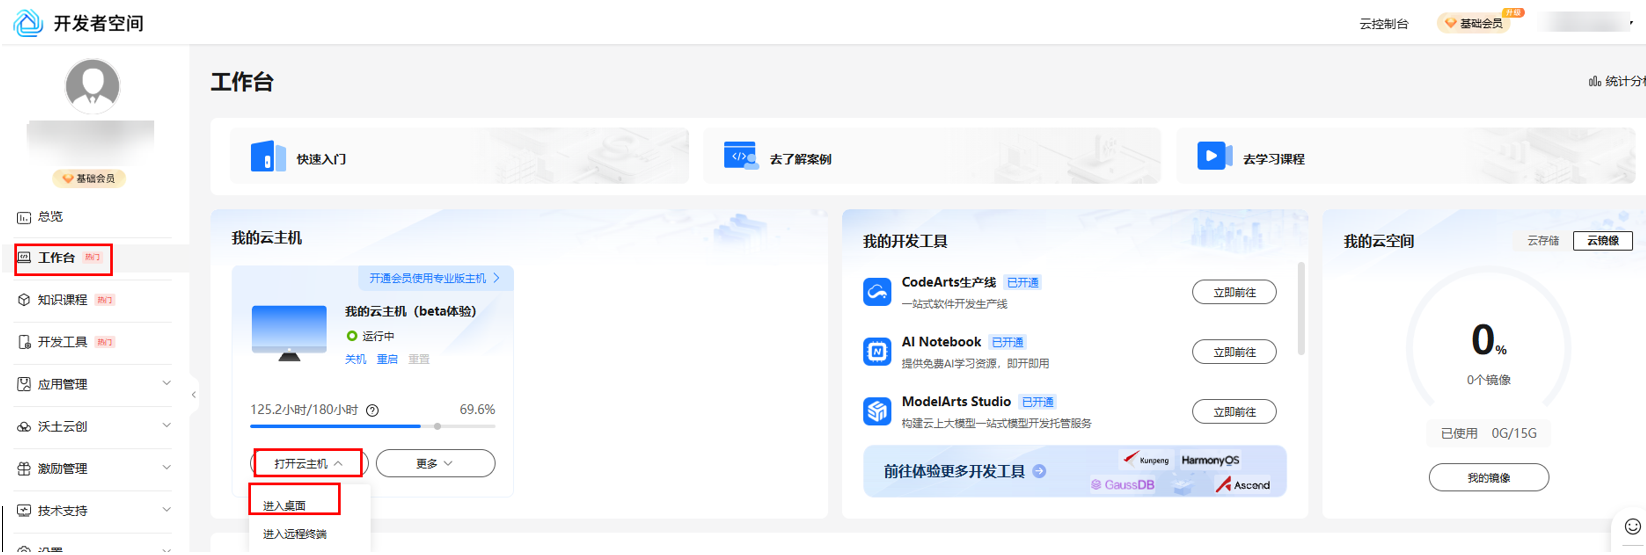Click 立即前往 for ModelArts Studio
The height and width of the screenshot is (555, 1646).
pyautogui.click(x=1234, y=411)
